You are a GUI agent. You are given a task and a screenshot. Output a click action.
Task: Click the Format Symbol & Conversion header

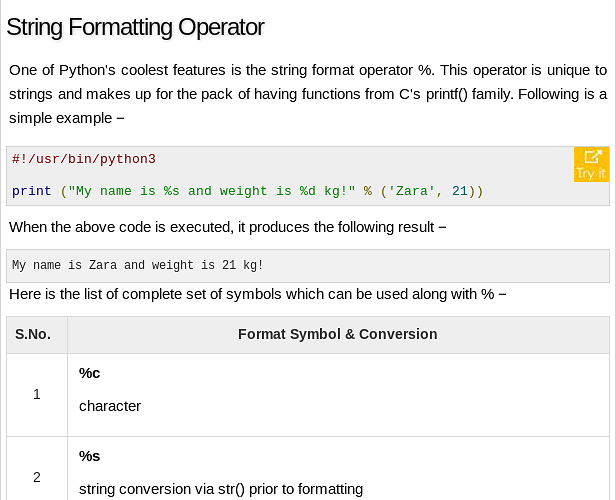pyautogui.click(x=337, y=334)
